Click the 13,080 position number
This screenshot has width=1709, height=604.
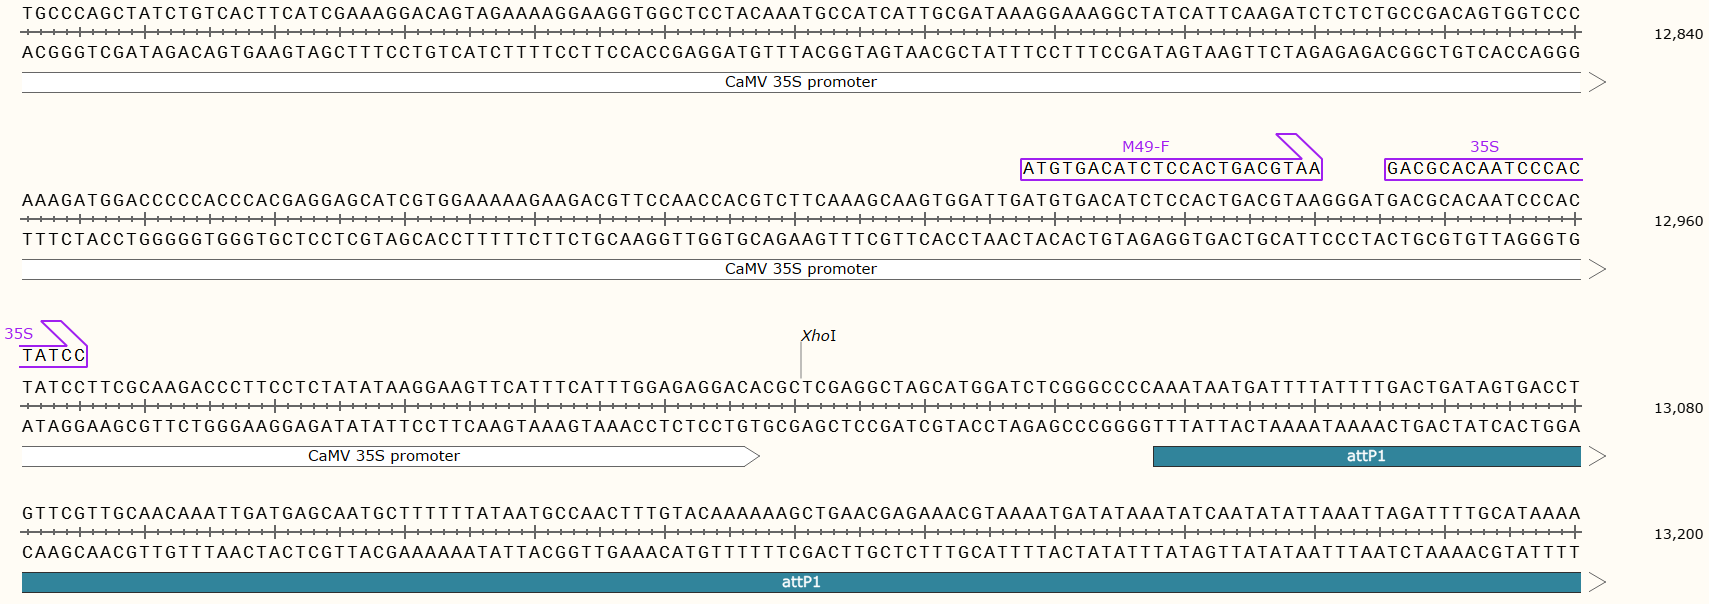pyautogui.click(x=1678, y=408)
